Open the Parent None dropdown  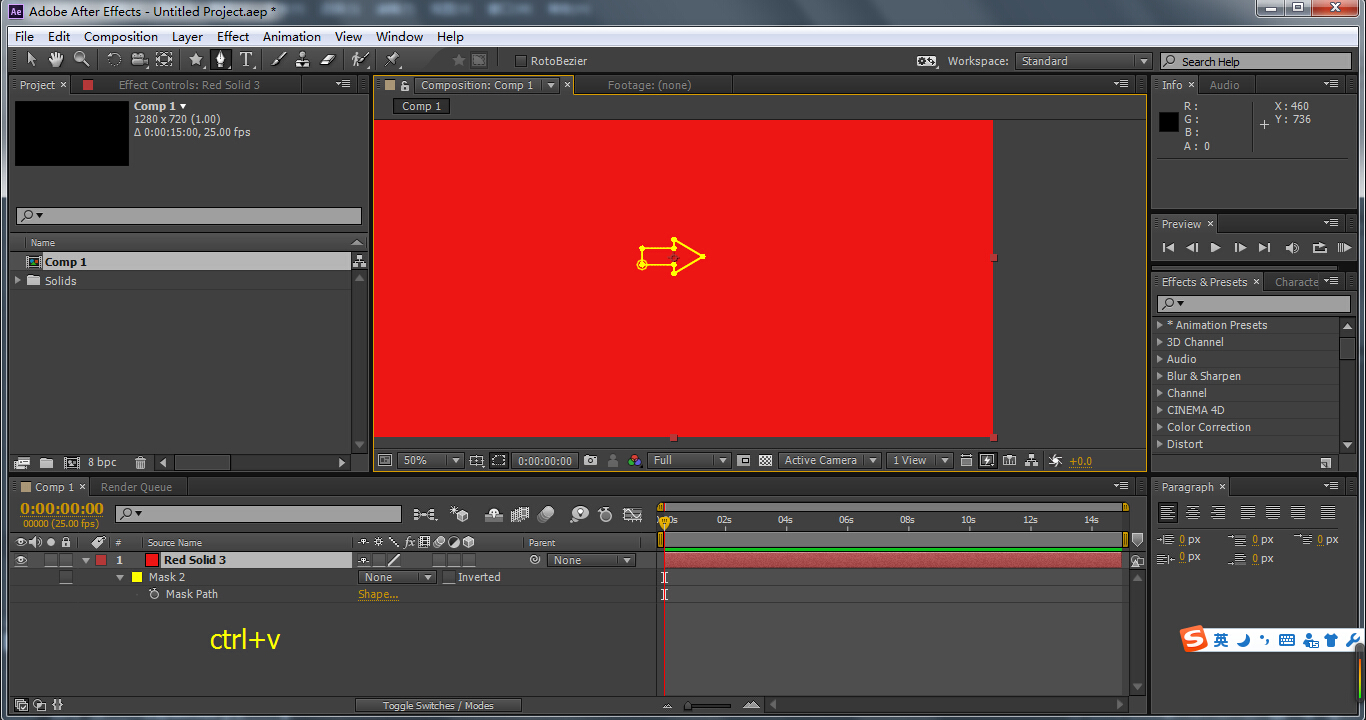tap(591, 561)
